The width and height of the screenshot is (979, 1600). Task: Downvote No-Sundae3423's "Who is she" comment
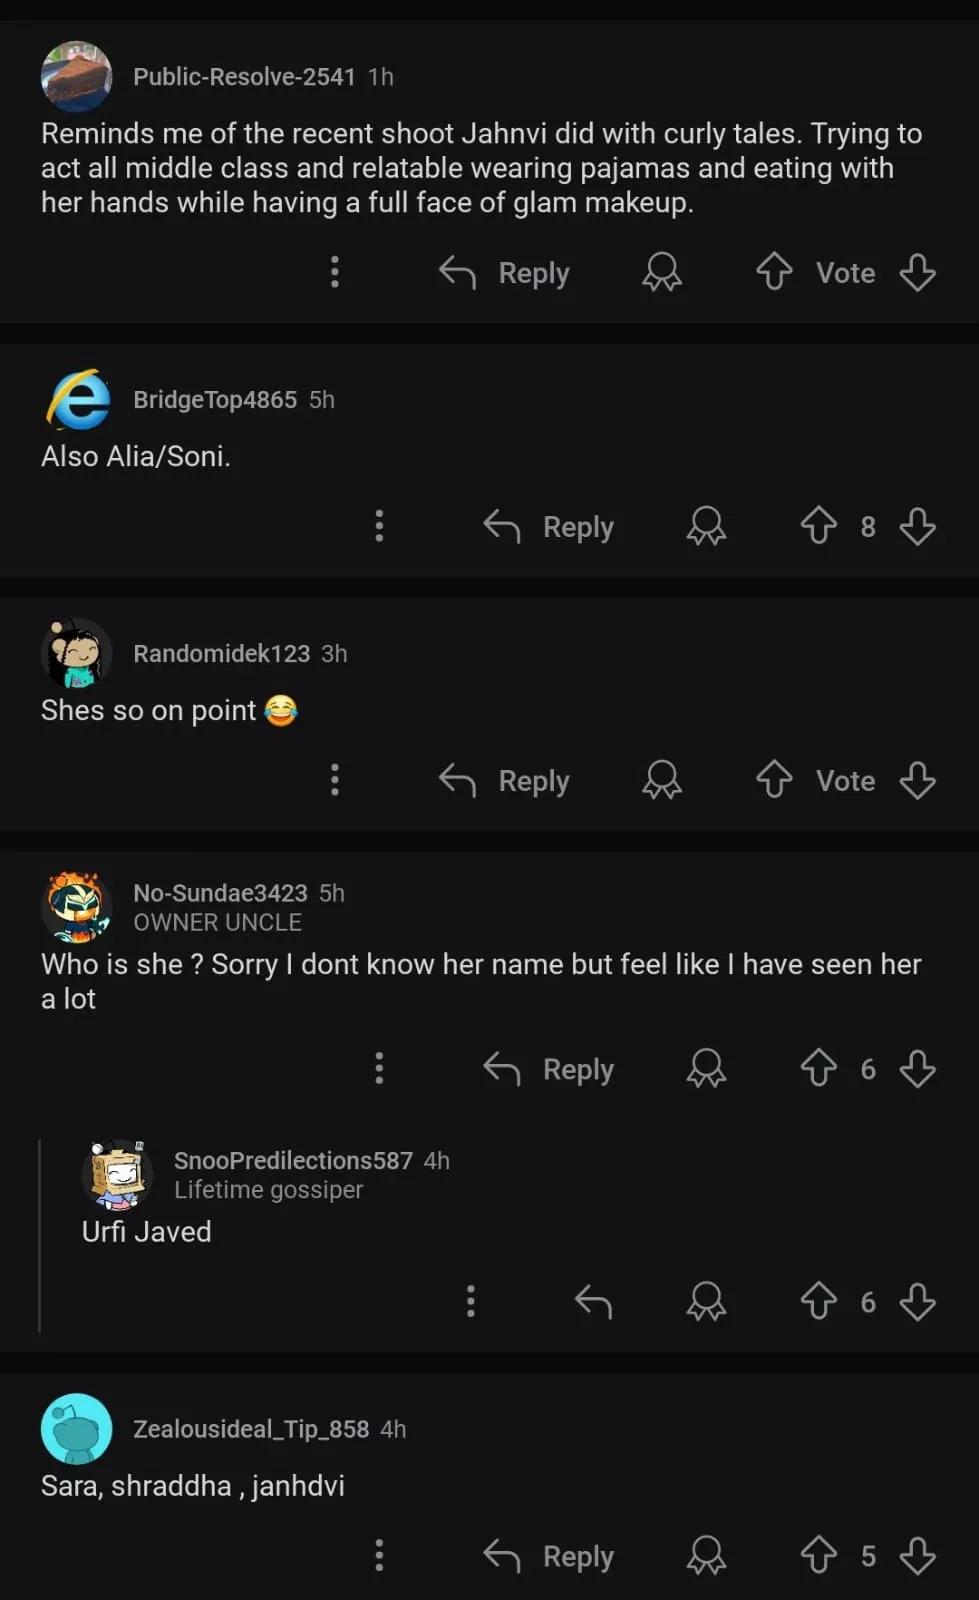coord(917,1068)
